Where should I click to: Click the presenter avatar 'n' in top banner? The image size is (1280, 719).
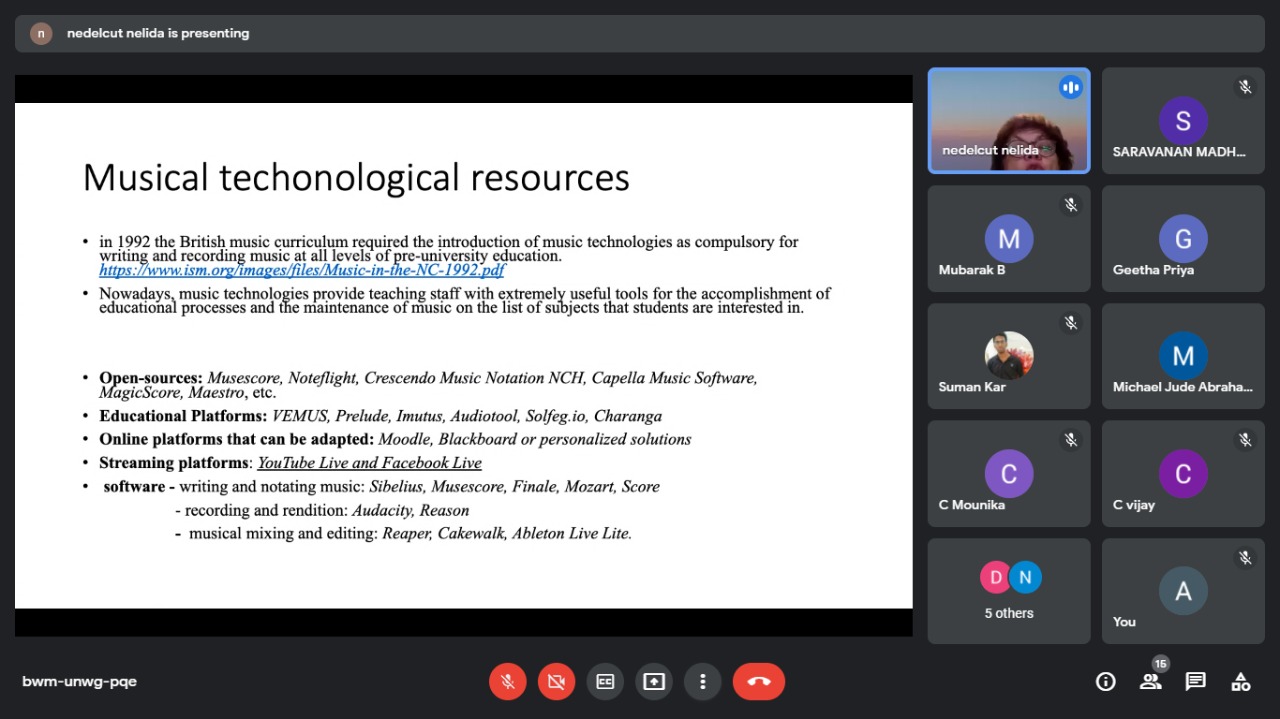point(41,33)
